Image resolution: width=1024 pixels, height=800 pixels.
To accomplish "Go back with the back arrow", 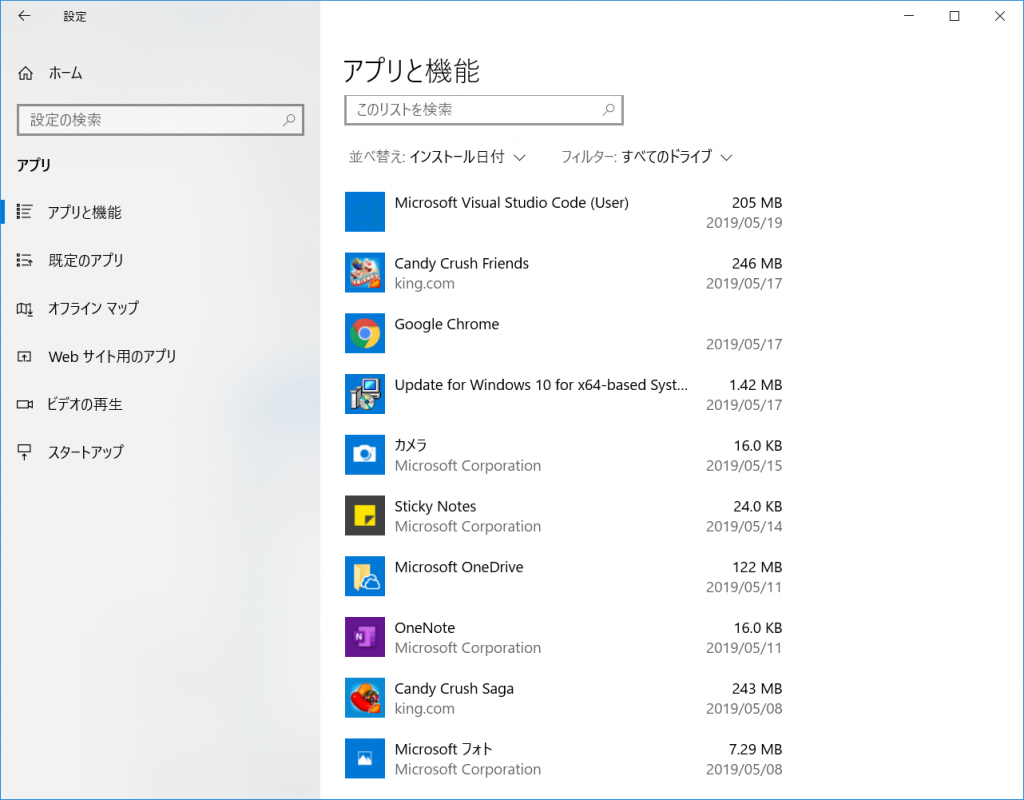I will coord(24,16).
